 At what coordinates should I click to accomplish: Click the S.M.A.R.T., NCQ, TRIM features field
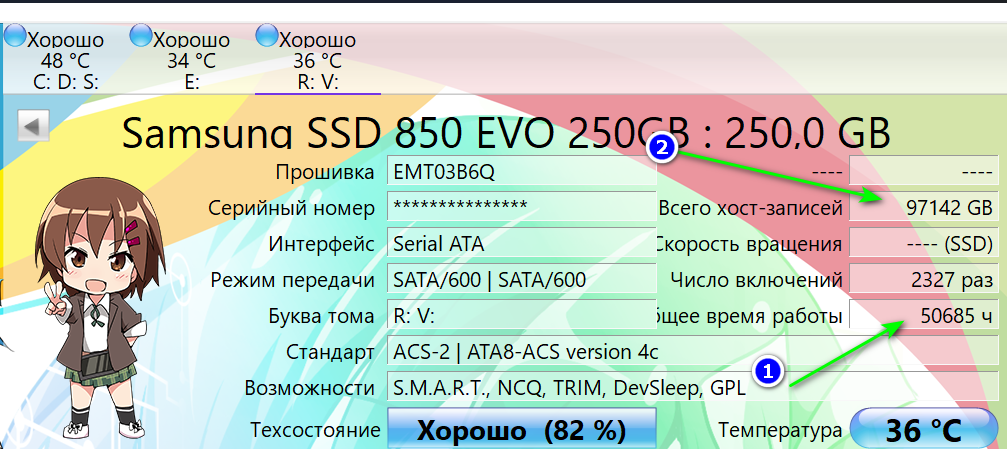click(692, 388)
